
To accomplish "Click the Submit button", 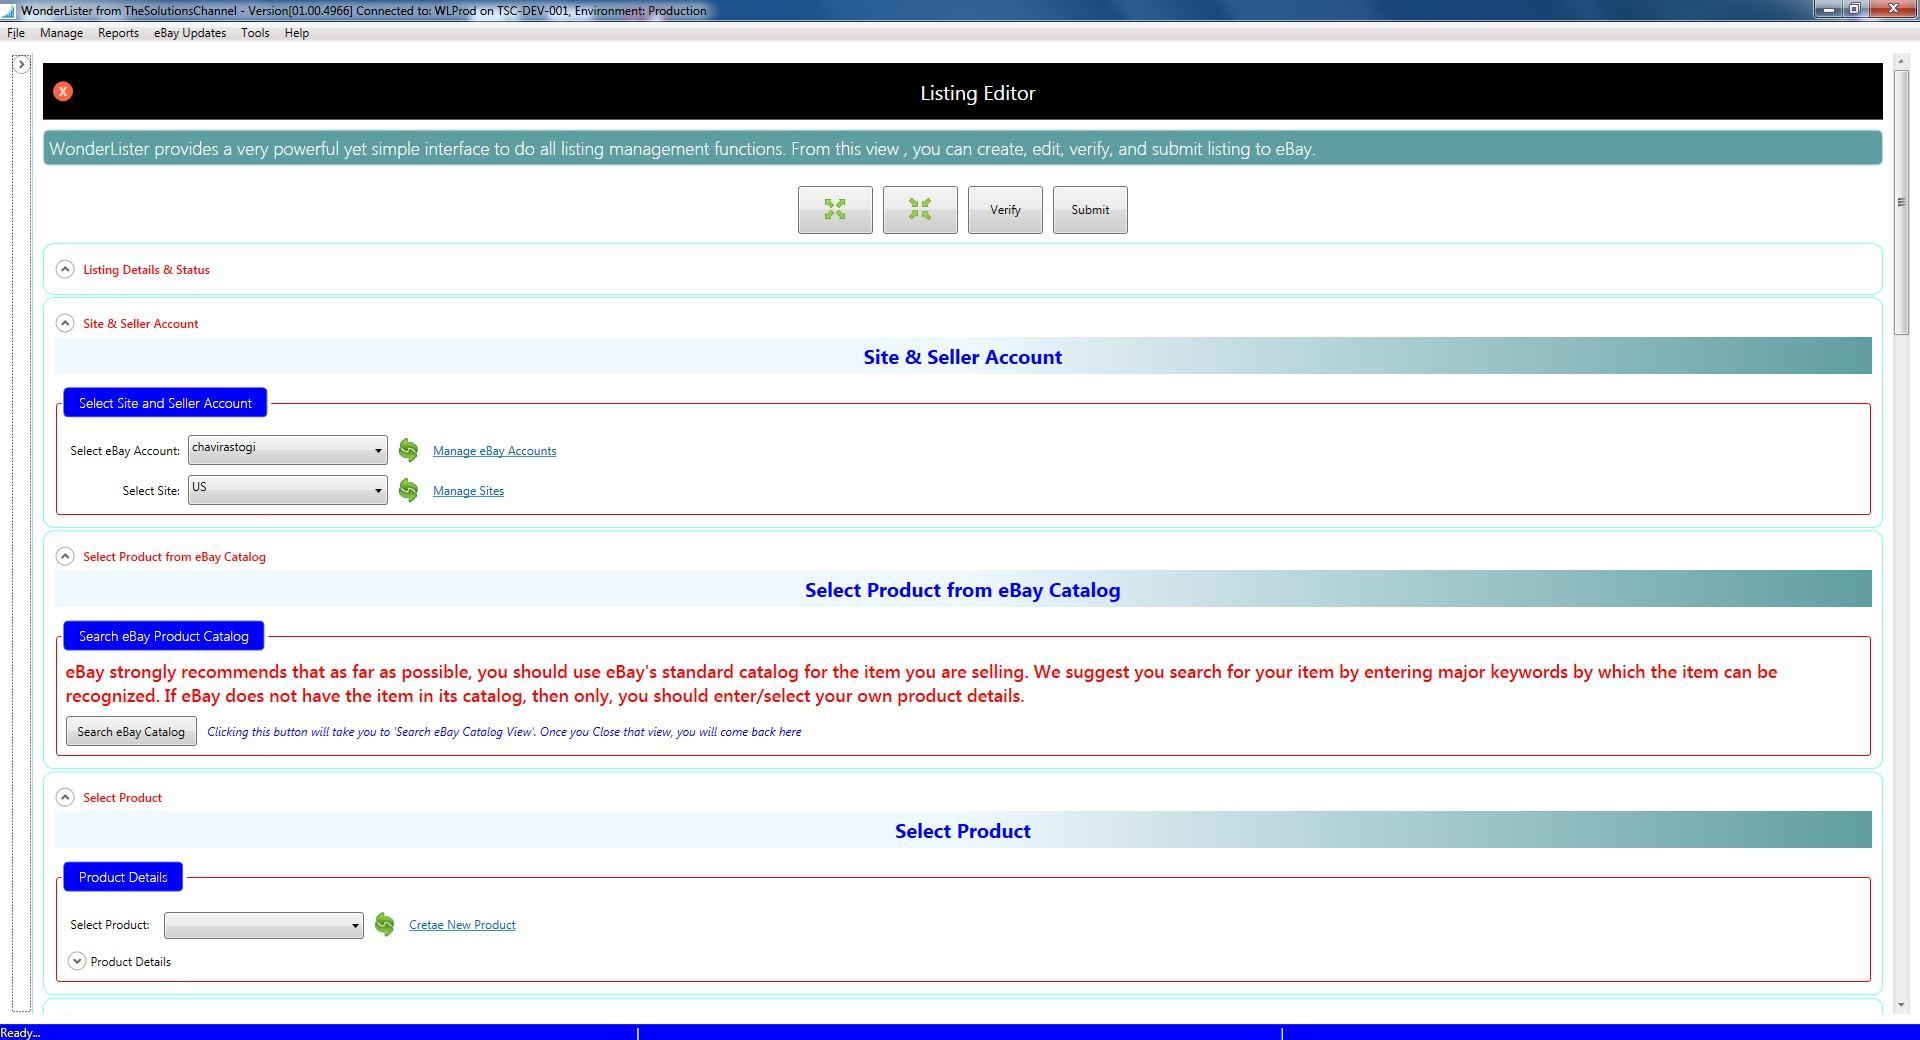I will [x=1090, y=210].
